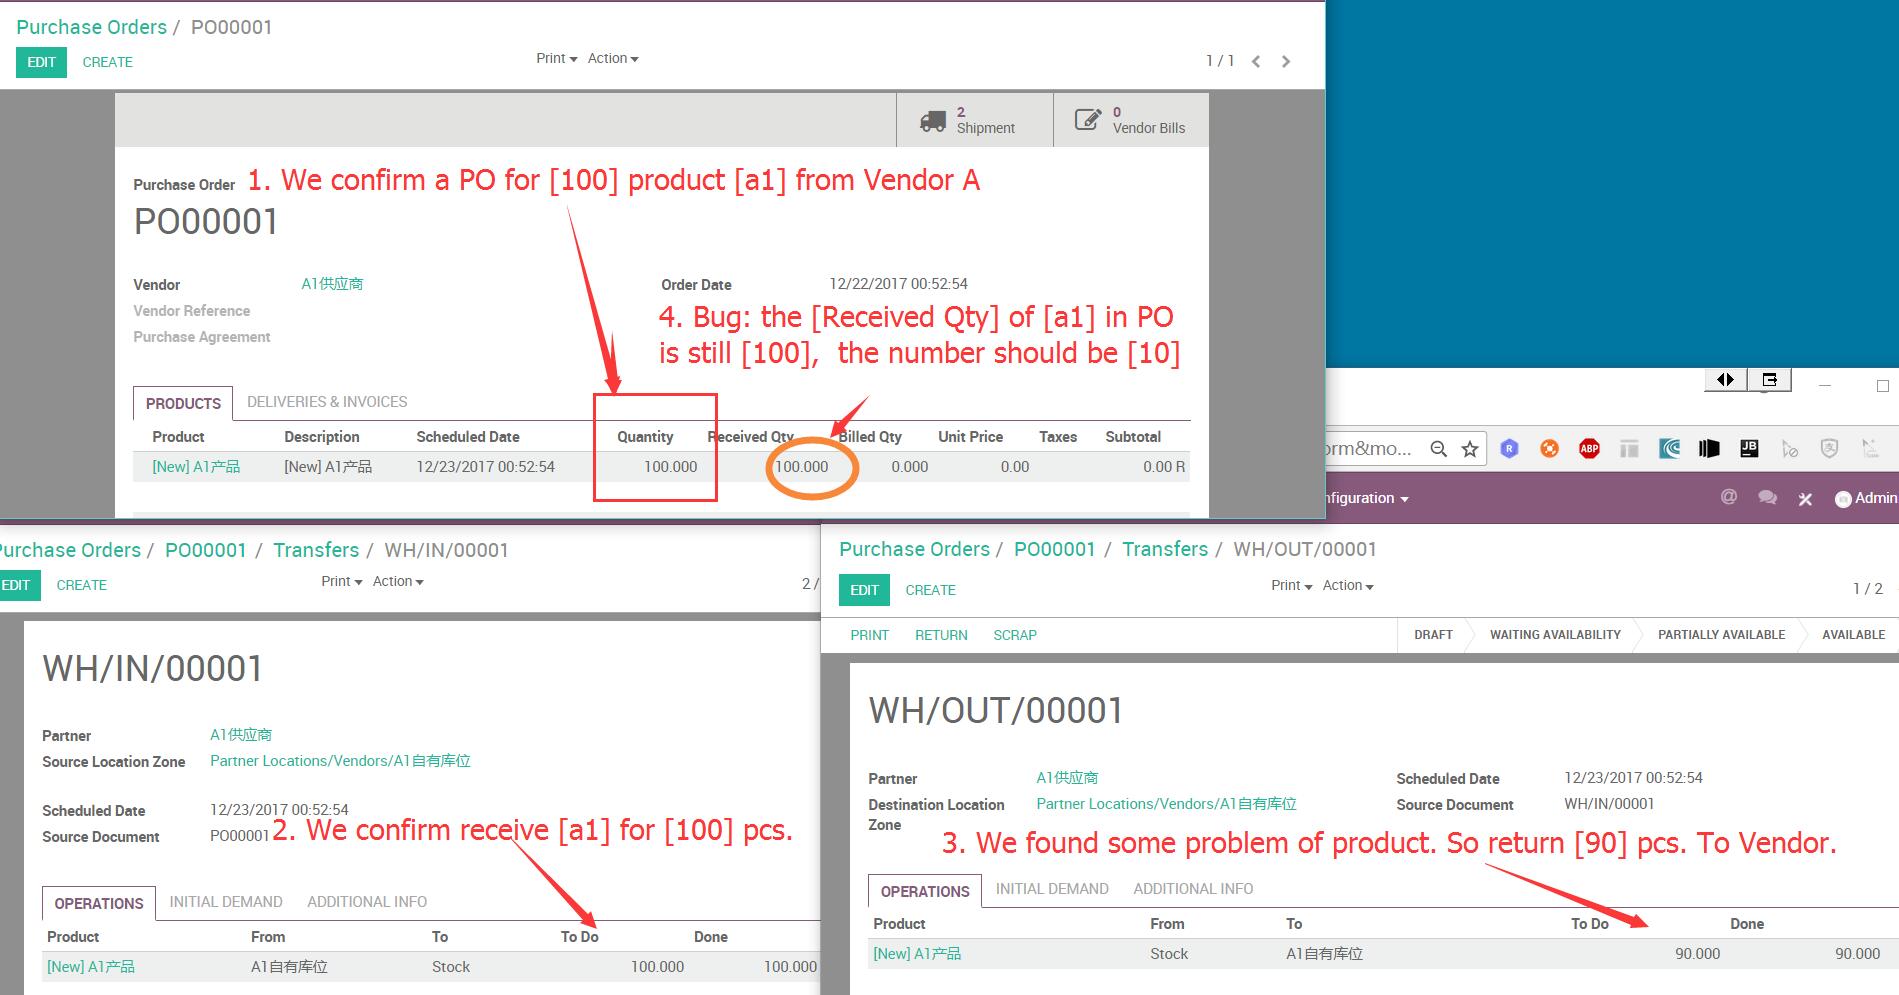This screenshot has height=995, width=1899.
Task: Click the JetBrains JB extension icon
Action: pos(1749,449)
